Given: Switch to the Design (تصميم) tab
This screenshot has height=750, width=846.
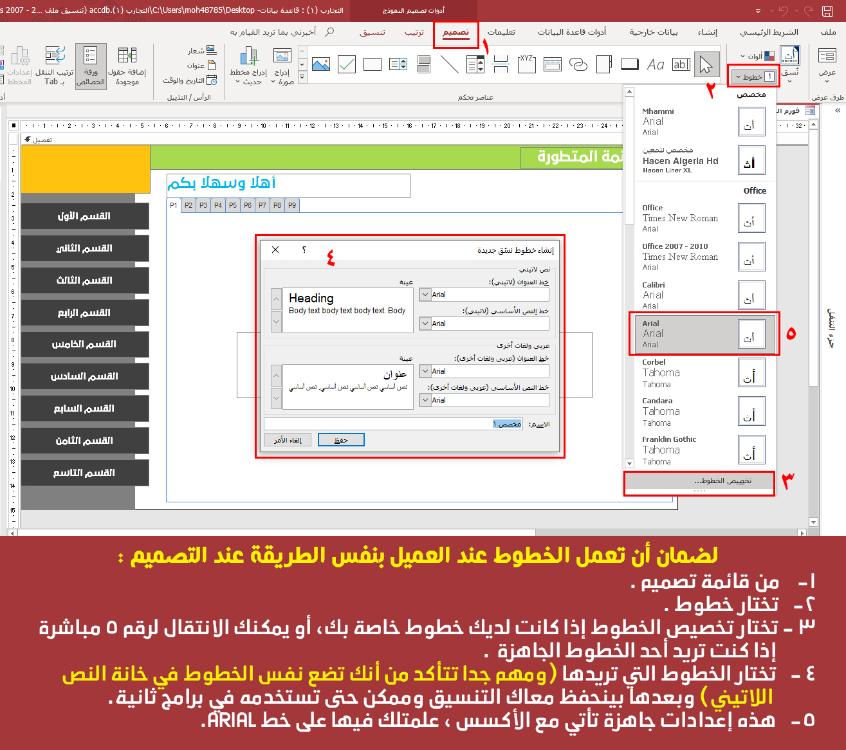Looking at the screenshot, I should (x=456, y=33).
